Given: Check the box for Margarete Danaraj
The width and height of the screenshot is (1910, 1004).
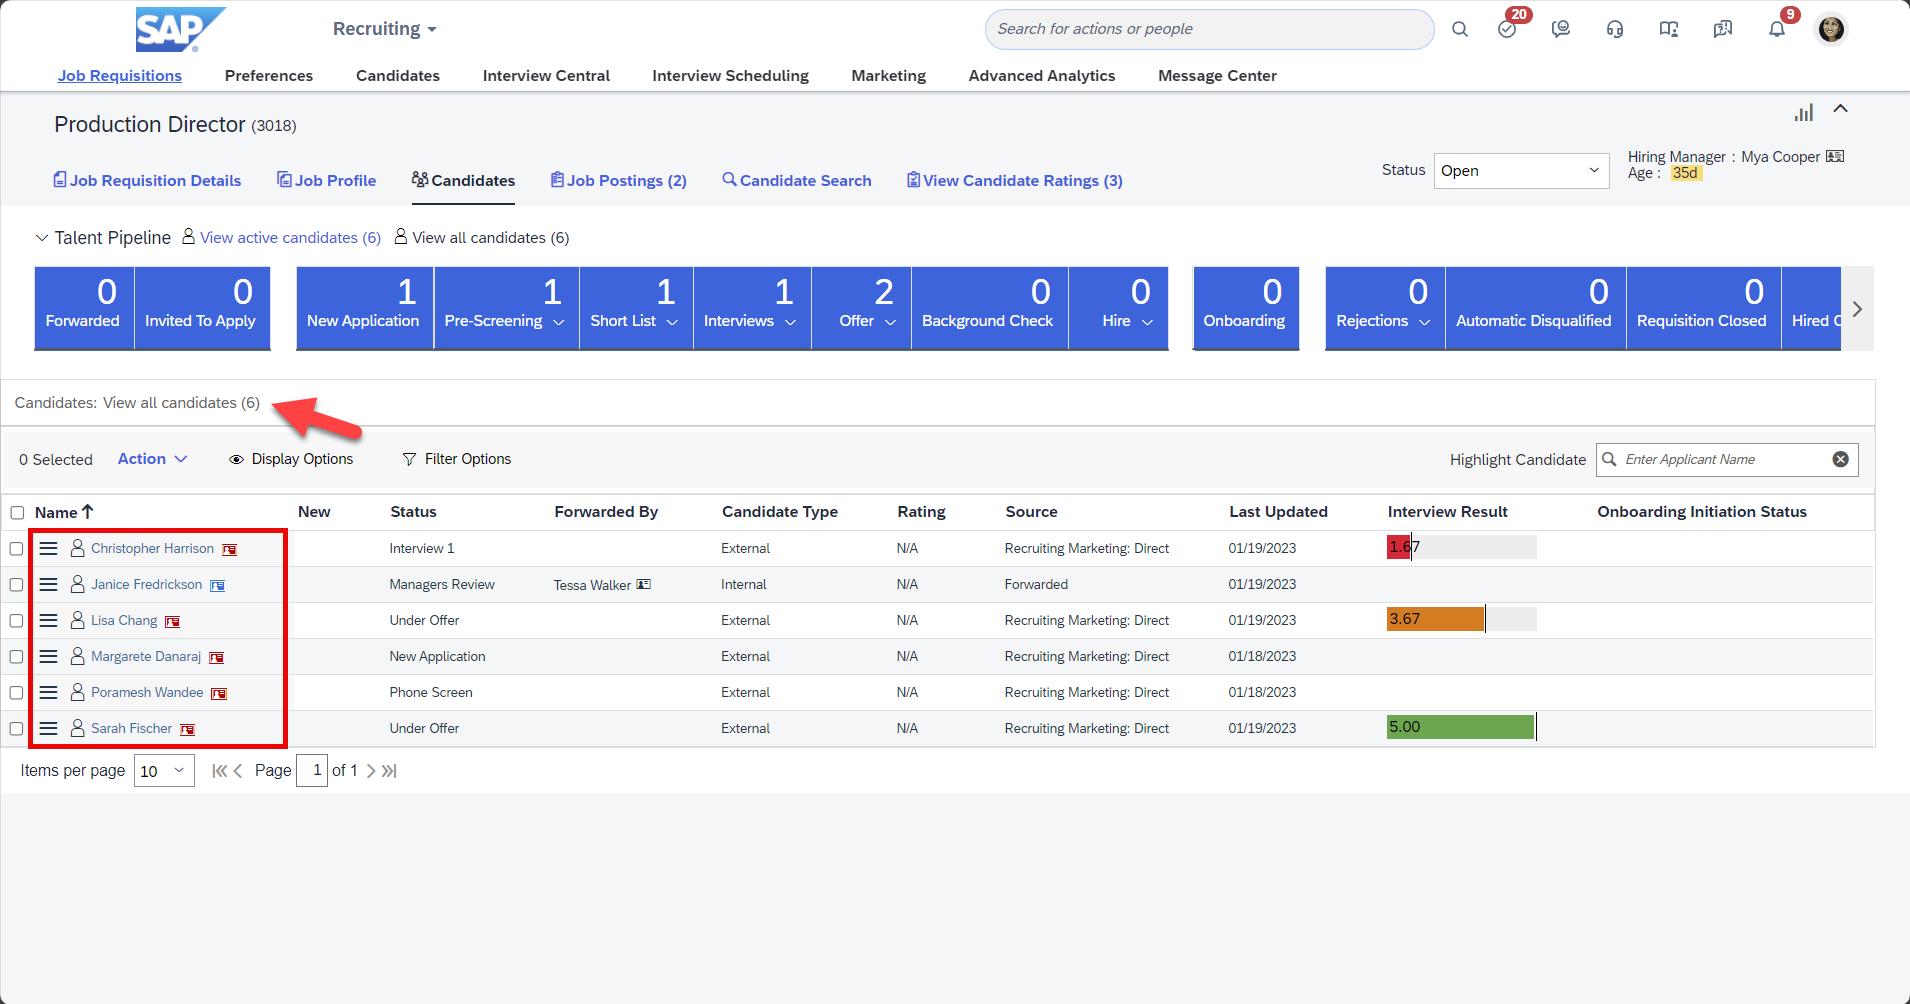Looking at the screenshot, I should [x=16, y=657].
